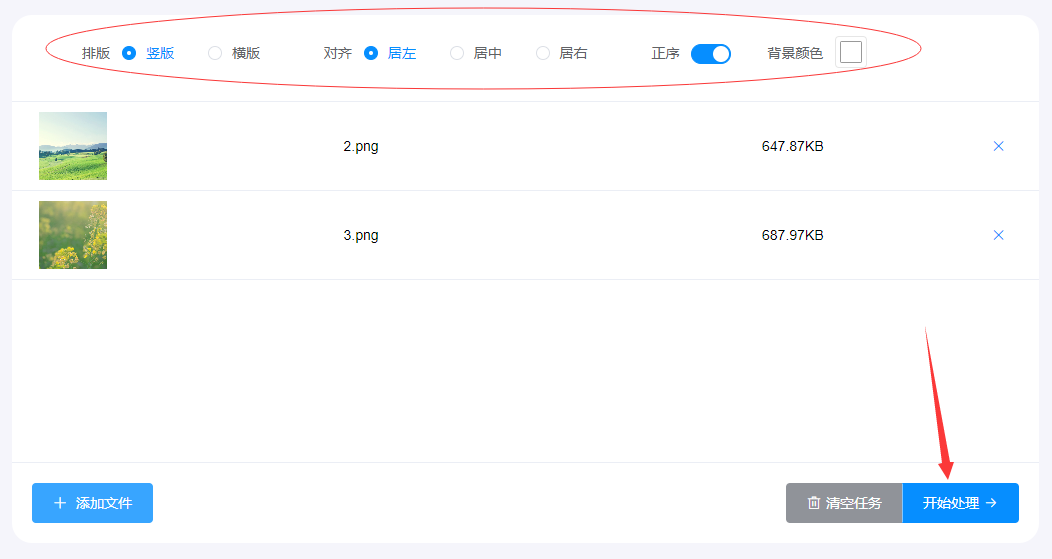
Task: Choose 居右 right alignment
Action: pos(543,53)
